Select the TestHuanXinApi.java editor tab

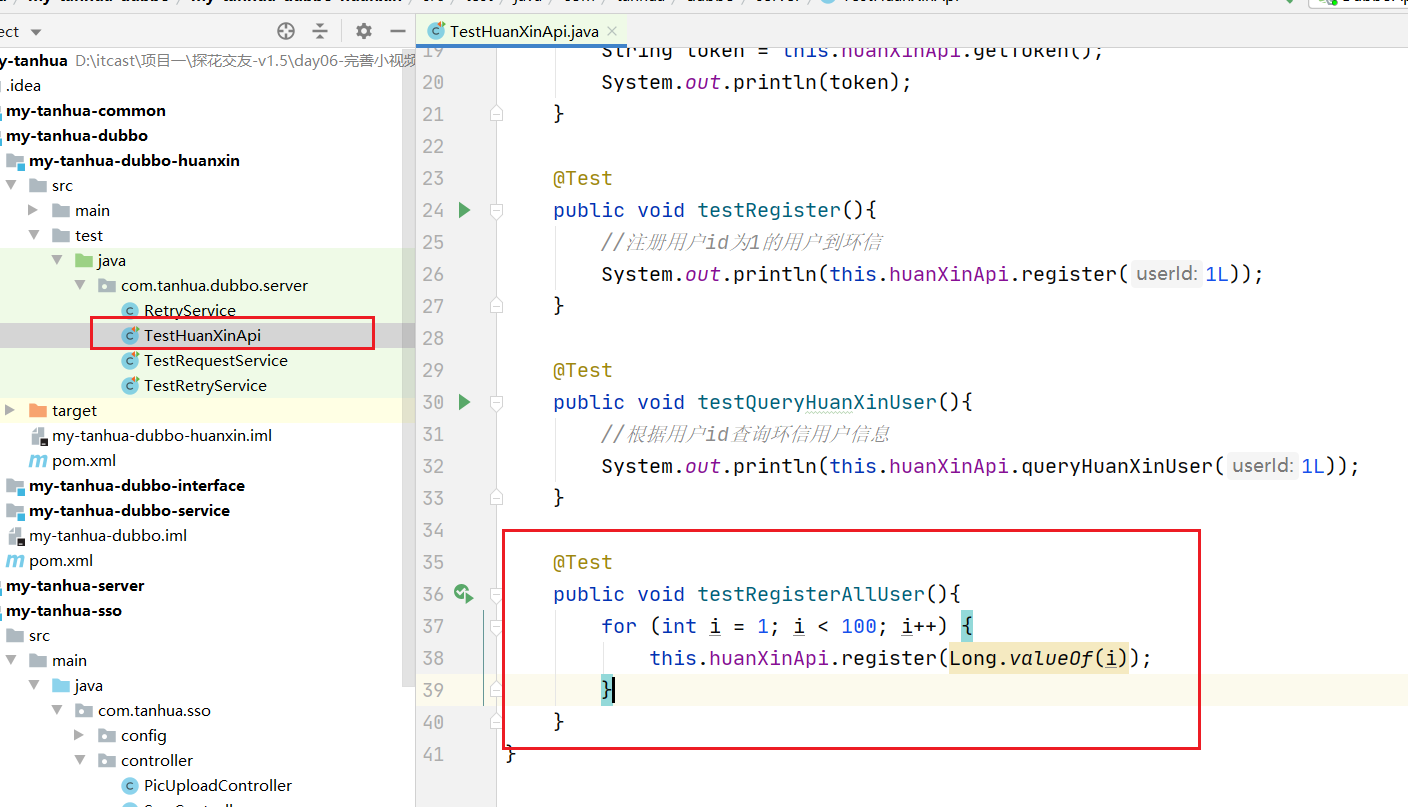524,31
